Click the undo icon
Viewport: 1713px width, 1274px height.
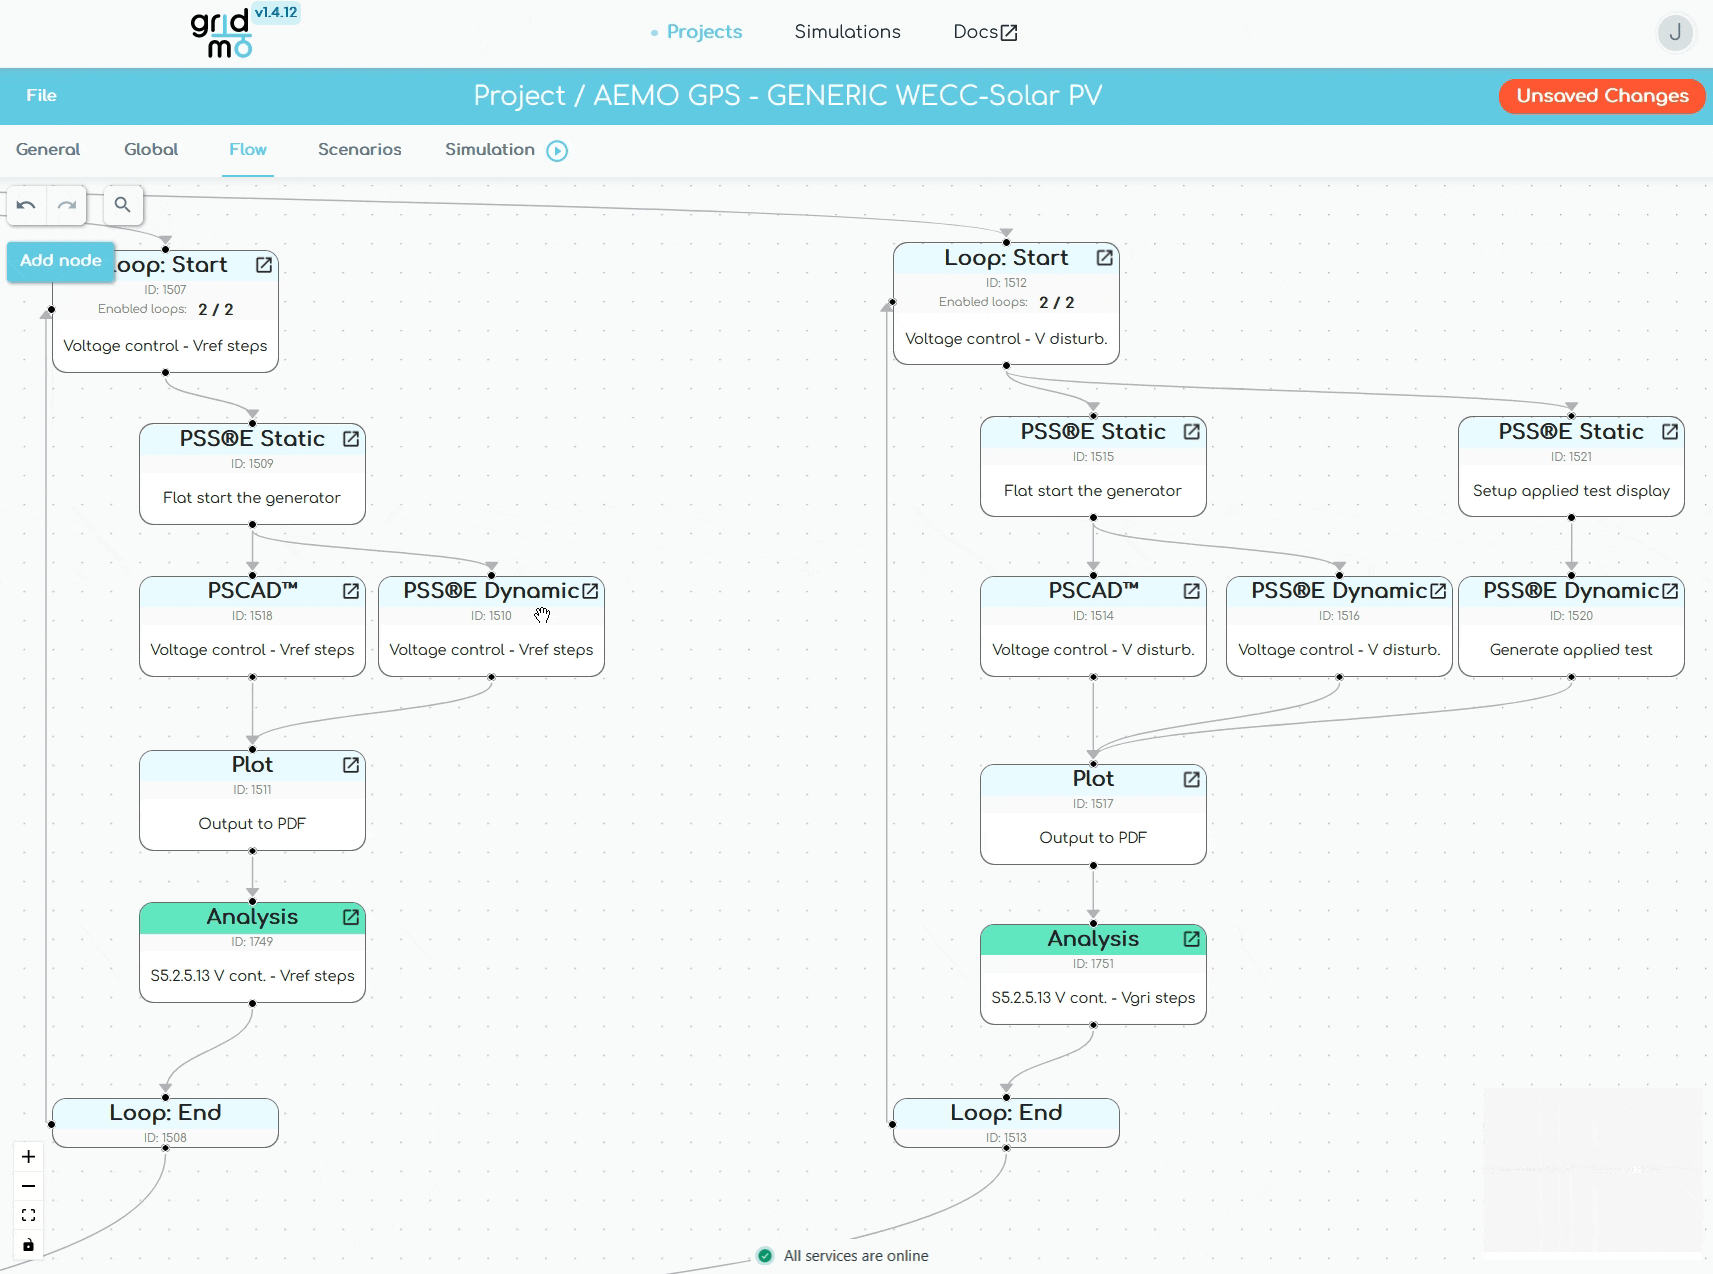[x=26, y=205]
